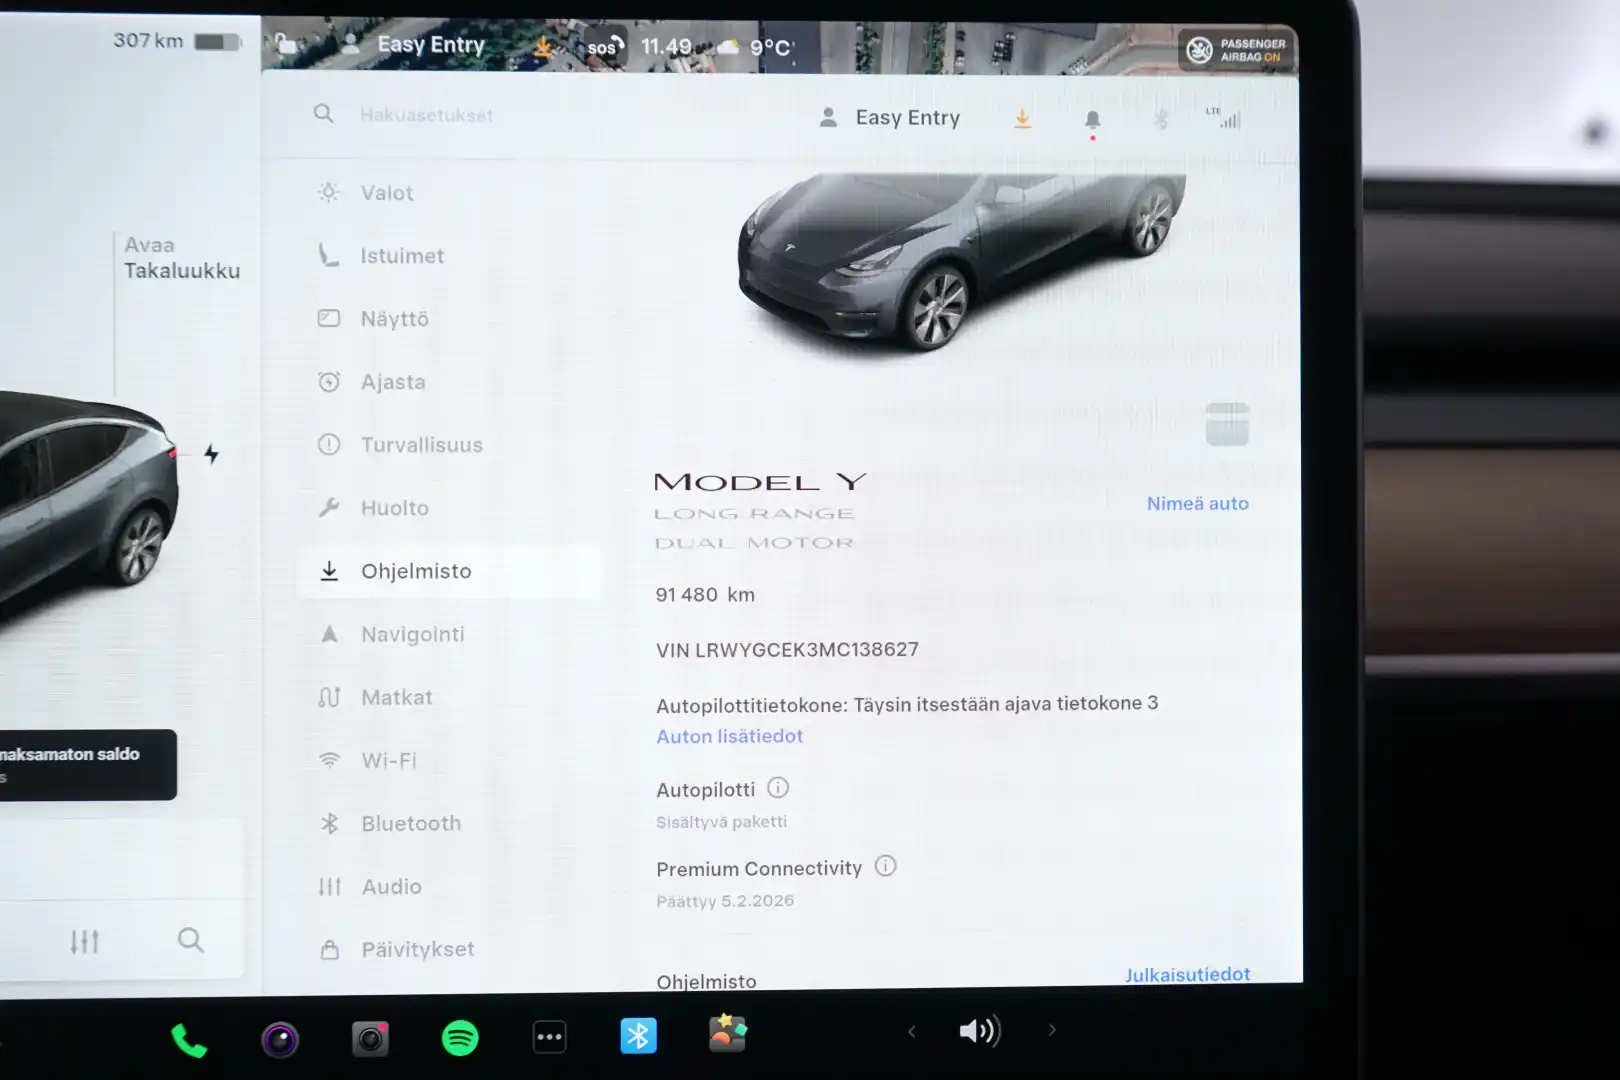Screen dimensions: 1620x1080
Task: Tap the charging lightning bolt icon
Action: [x=211, y=454]
